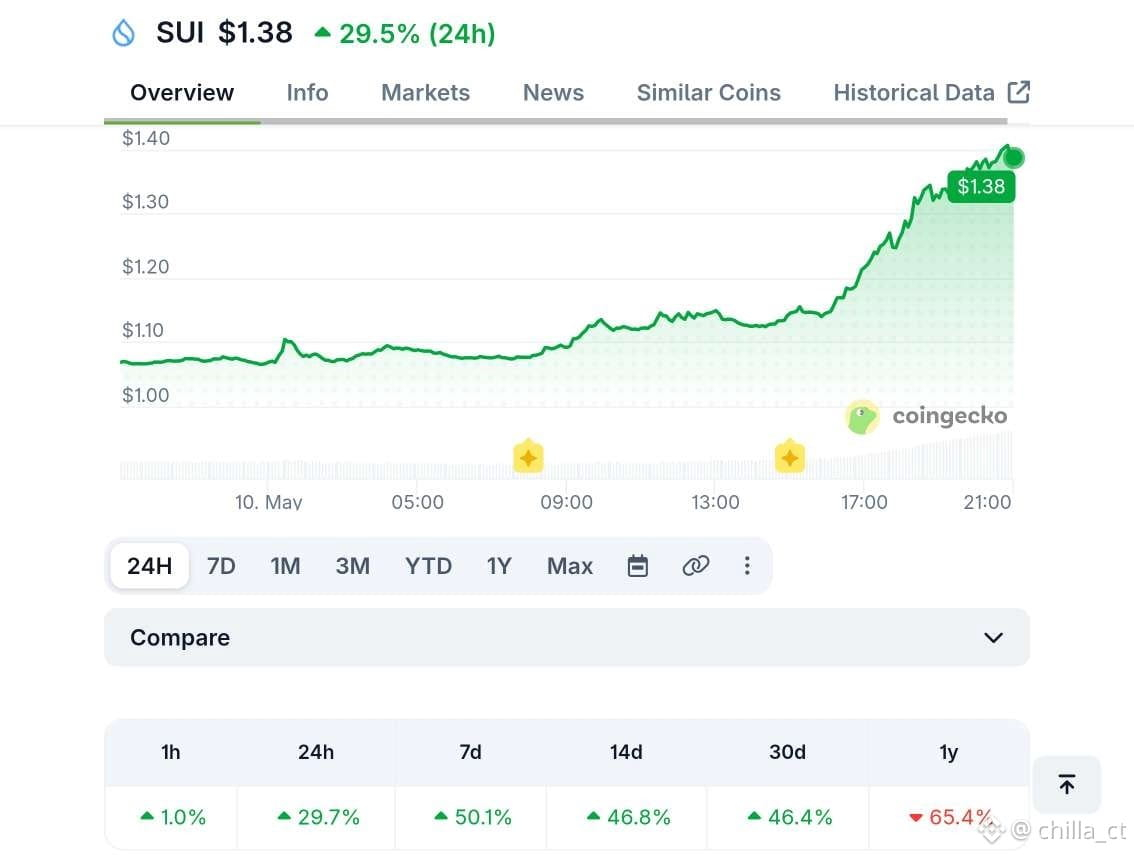The image size is (1134, 855).
Task: Click the 1h column header
Action: click(171, 752)
